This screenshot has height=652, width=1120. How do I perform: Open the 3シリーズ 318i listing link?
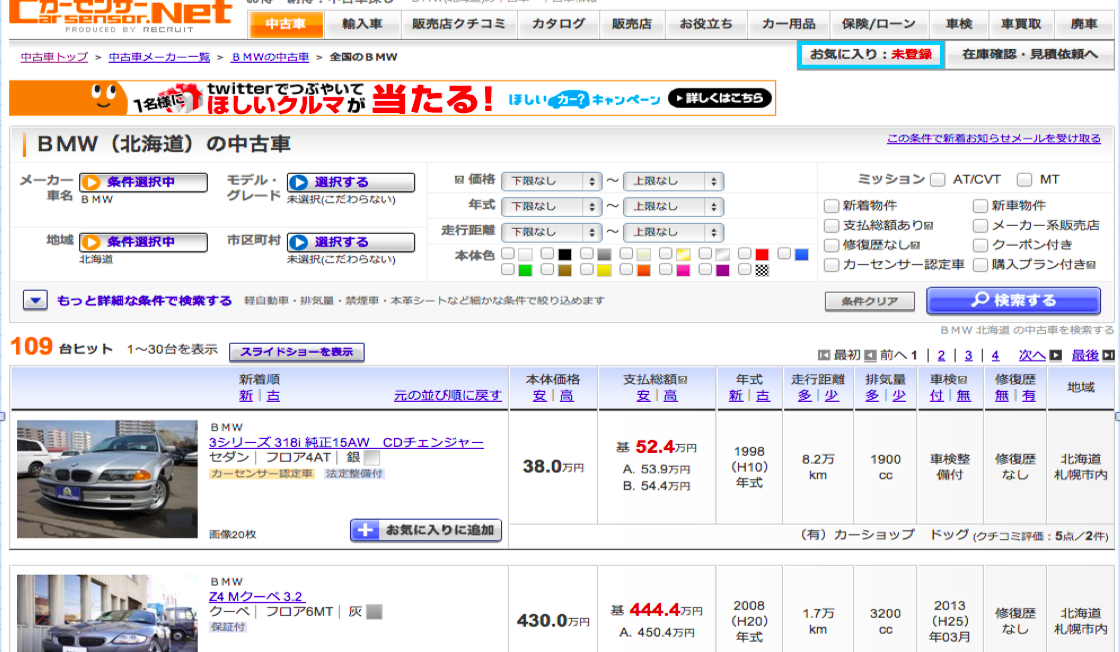tap(346, 442)
